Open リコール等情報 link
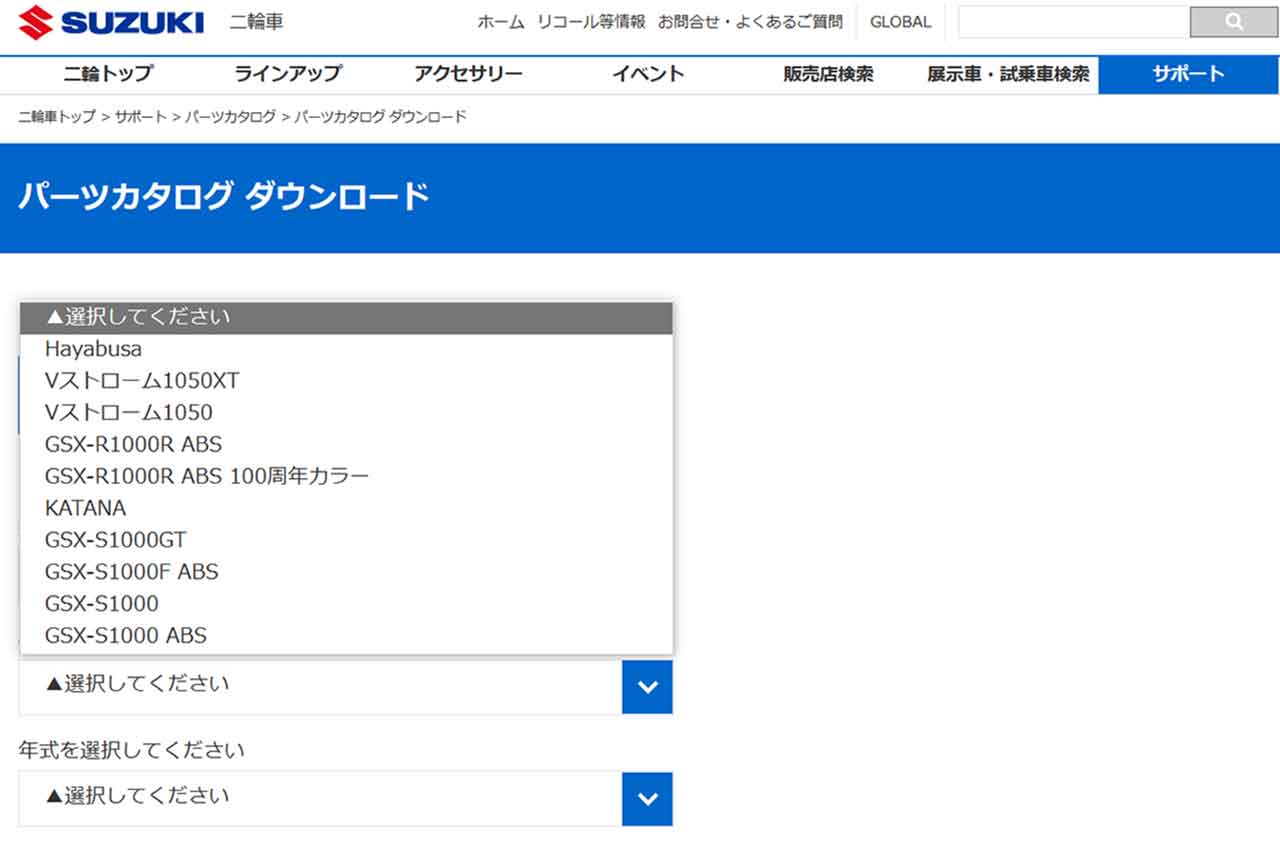 [x=591, y=21]
